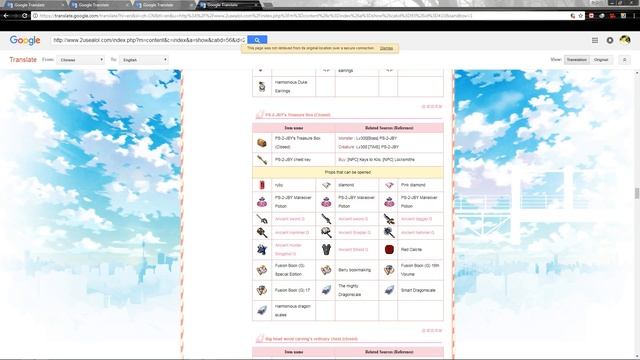
Task: Bookmark this page with the star icon
Action: pos(580,16)
